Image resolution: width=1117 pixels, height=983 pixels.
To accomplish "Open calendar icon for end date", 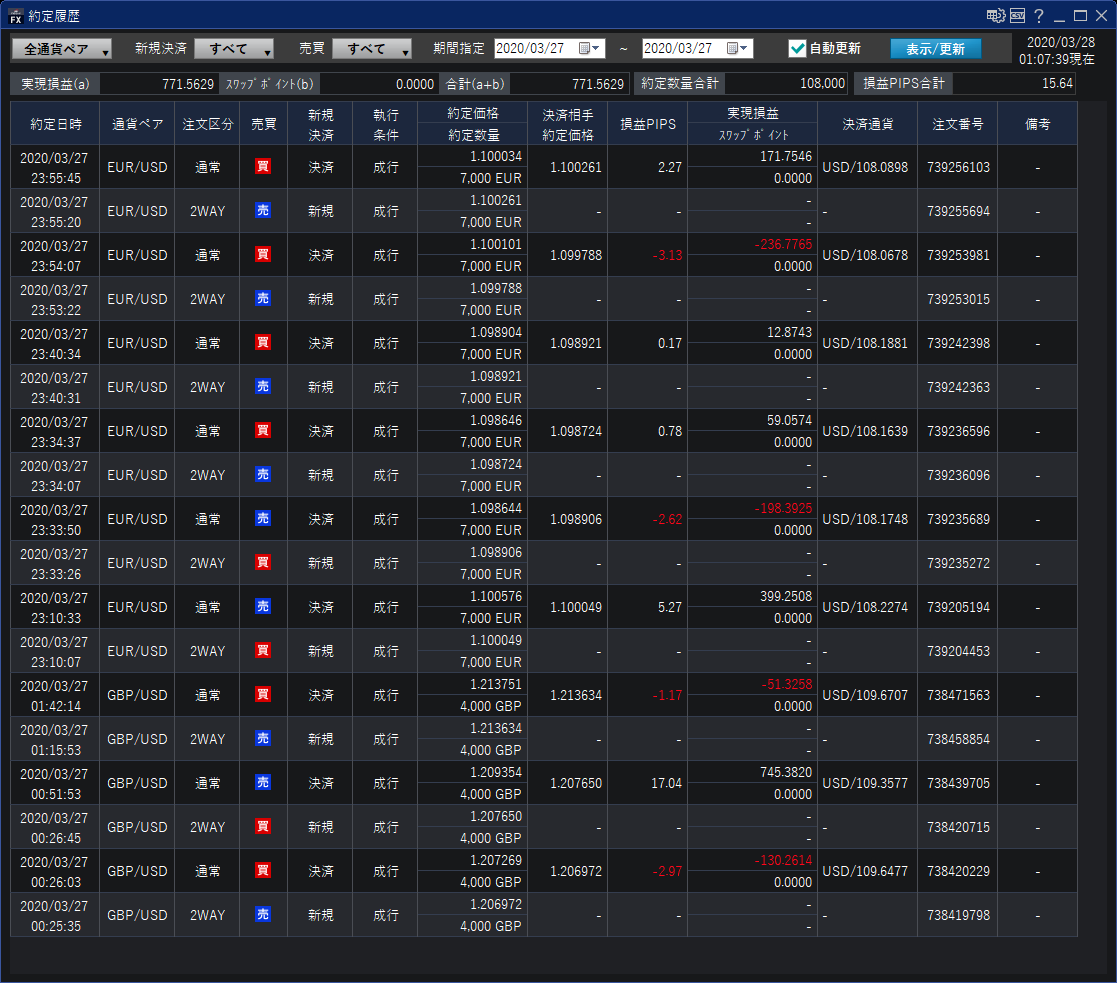I will tap(733, 48).
